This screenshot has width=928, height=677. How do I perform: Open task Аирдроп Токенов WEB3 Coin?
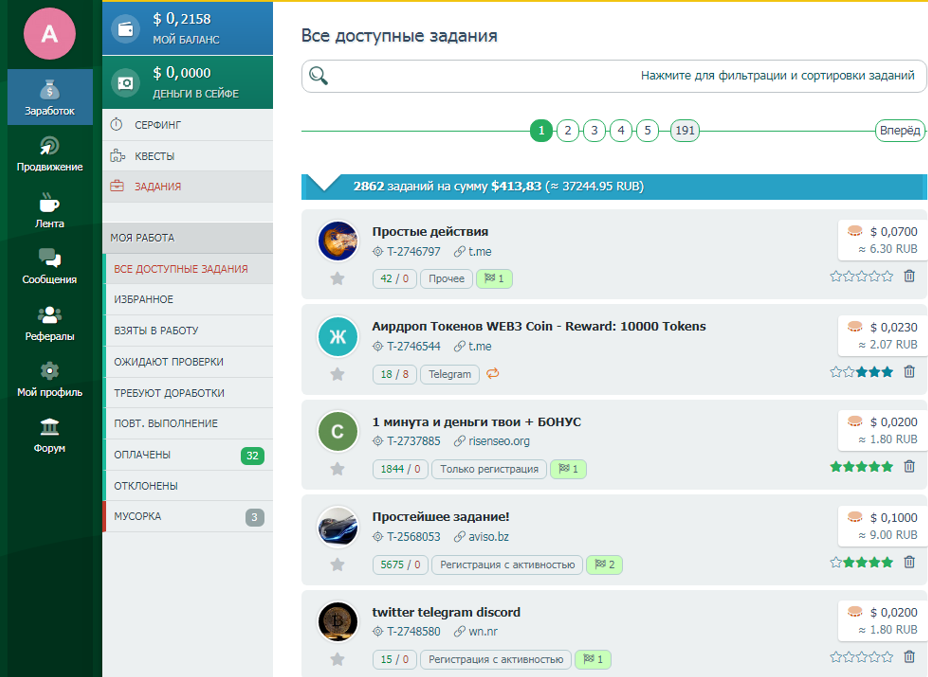point(539,326)
